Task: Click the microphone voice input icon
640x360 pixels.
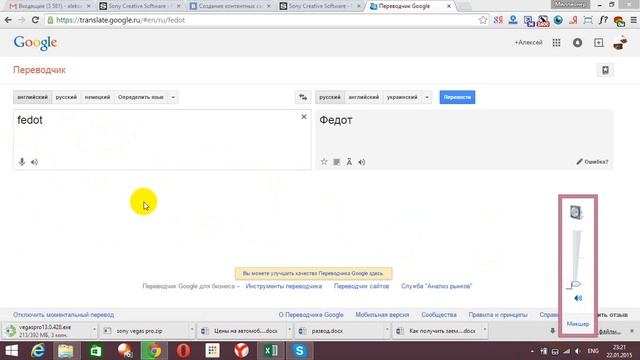Action: (22, 162)
